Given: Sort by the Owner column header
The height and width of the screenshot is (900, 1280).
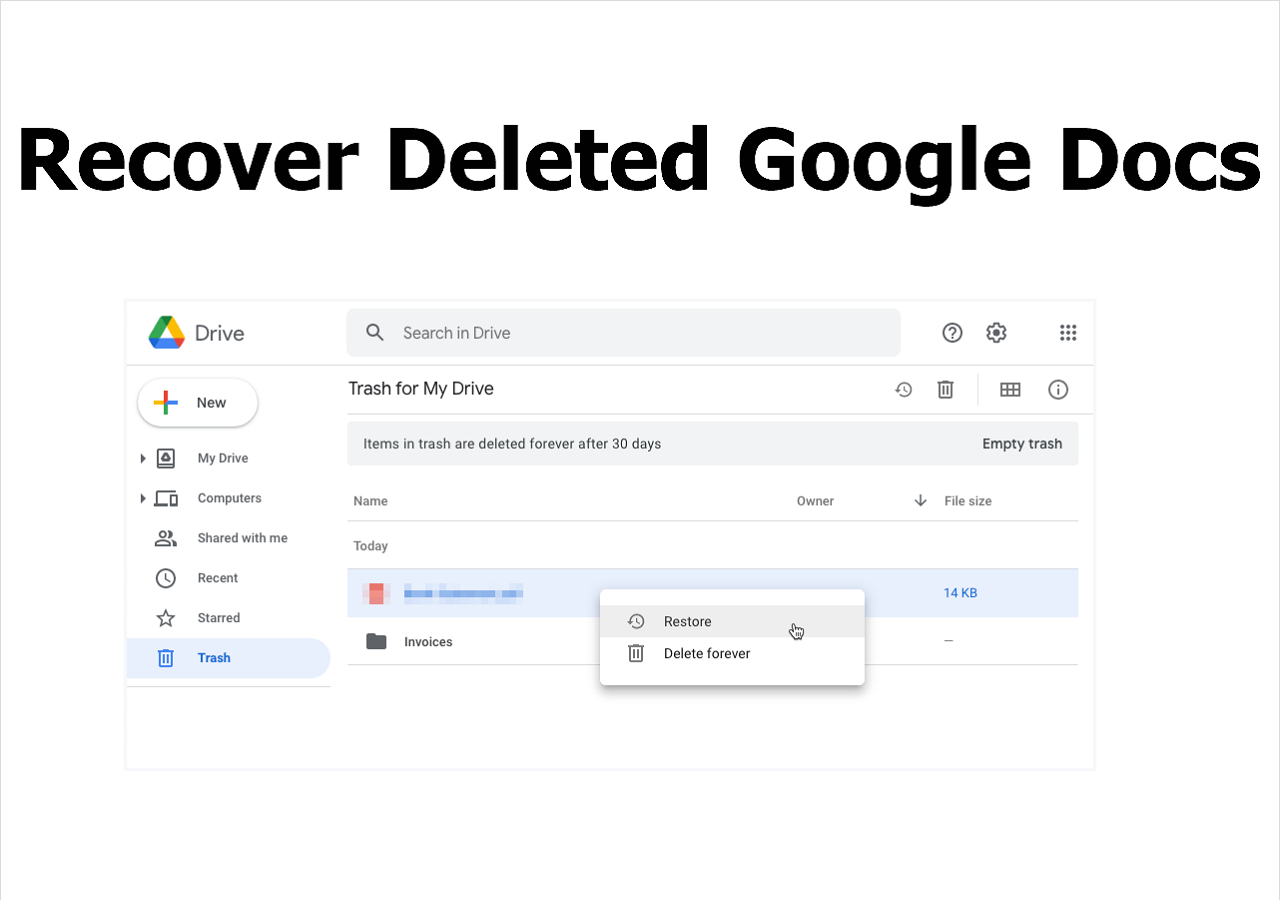Looking at the screenshot, I should coord(815,501).
